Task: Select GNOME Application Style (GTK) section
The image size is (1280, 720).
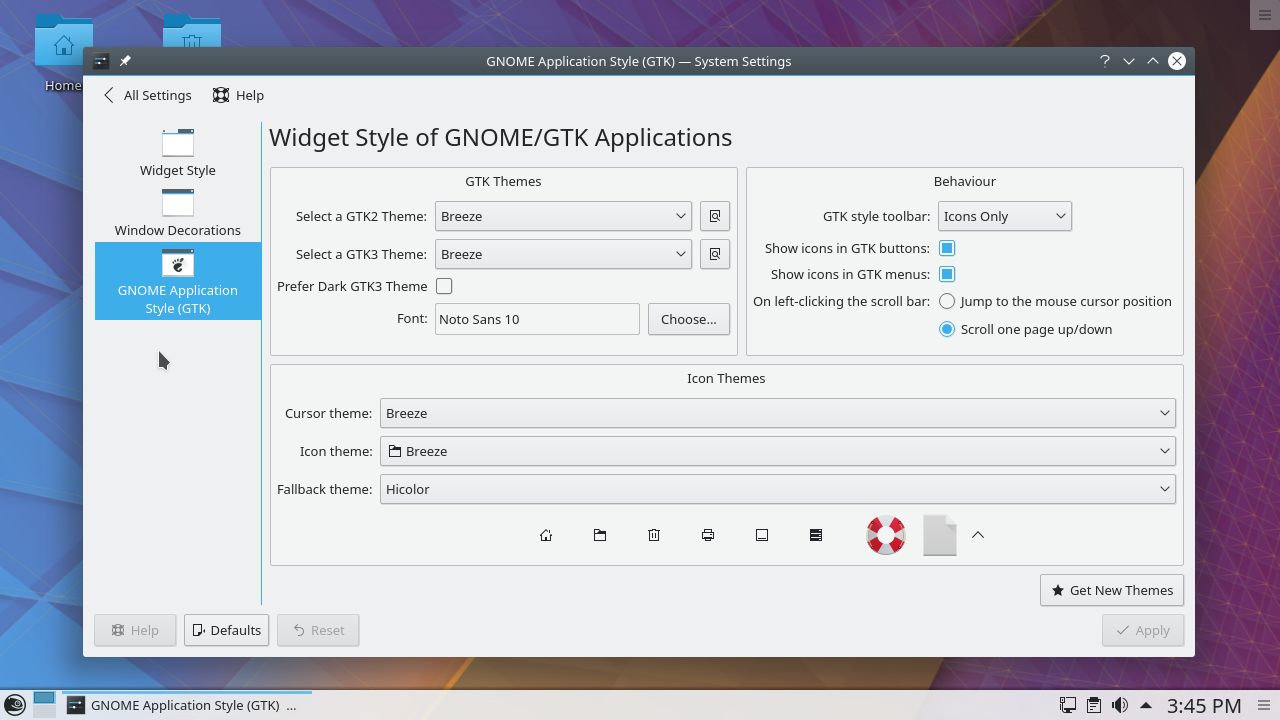Action: pos(178,281)
